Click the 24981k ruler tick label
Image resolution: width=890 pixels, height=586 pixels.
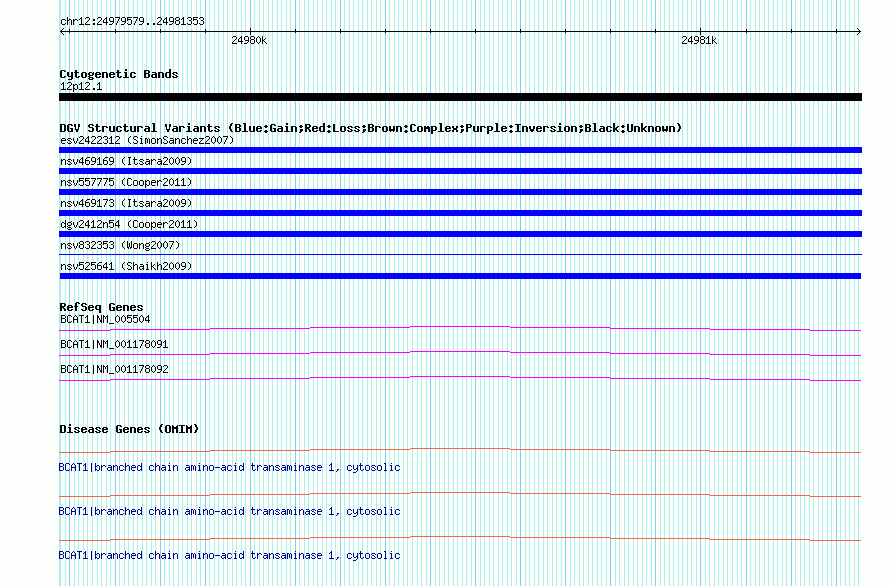(699, 40)
